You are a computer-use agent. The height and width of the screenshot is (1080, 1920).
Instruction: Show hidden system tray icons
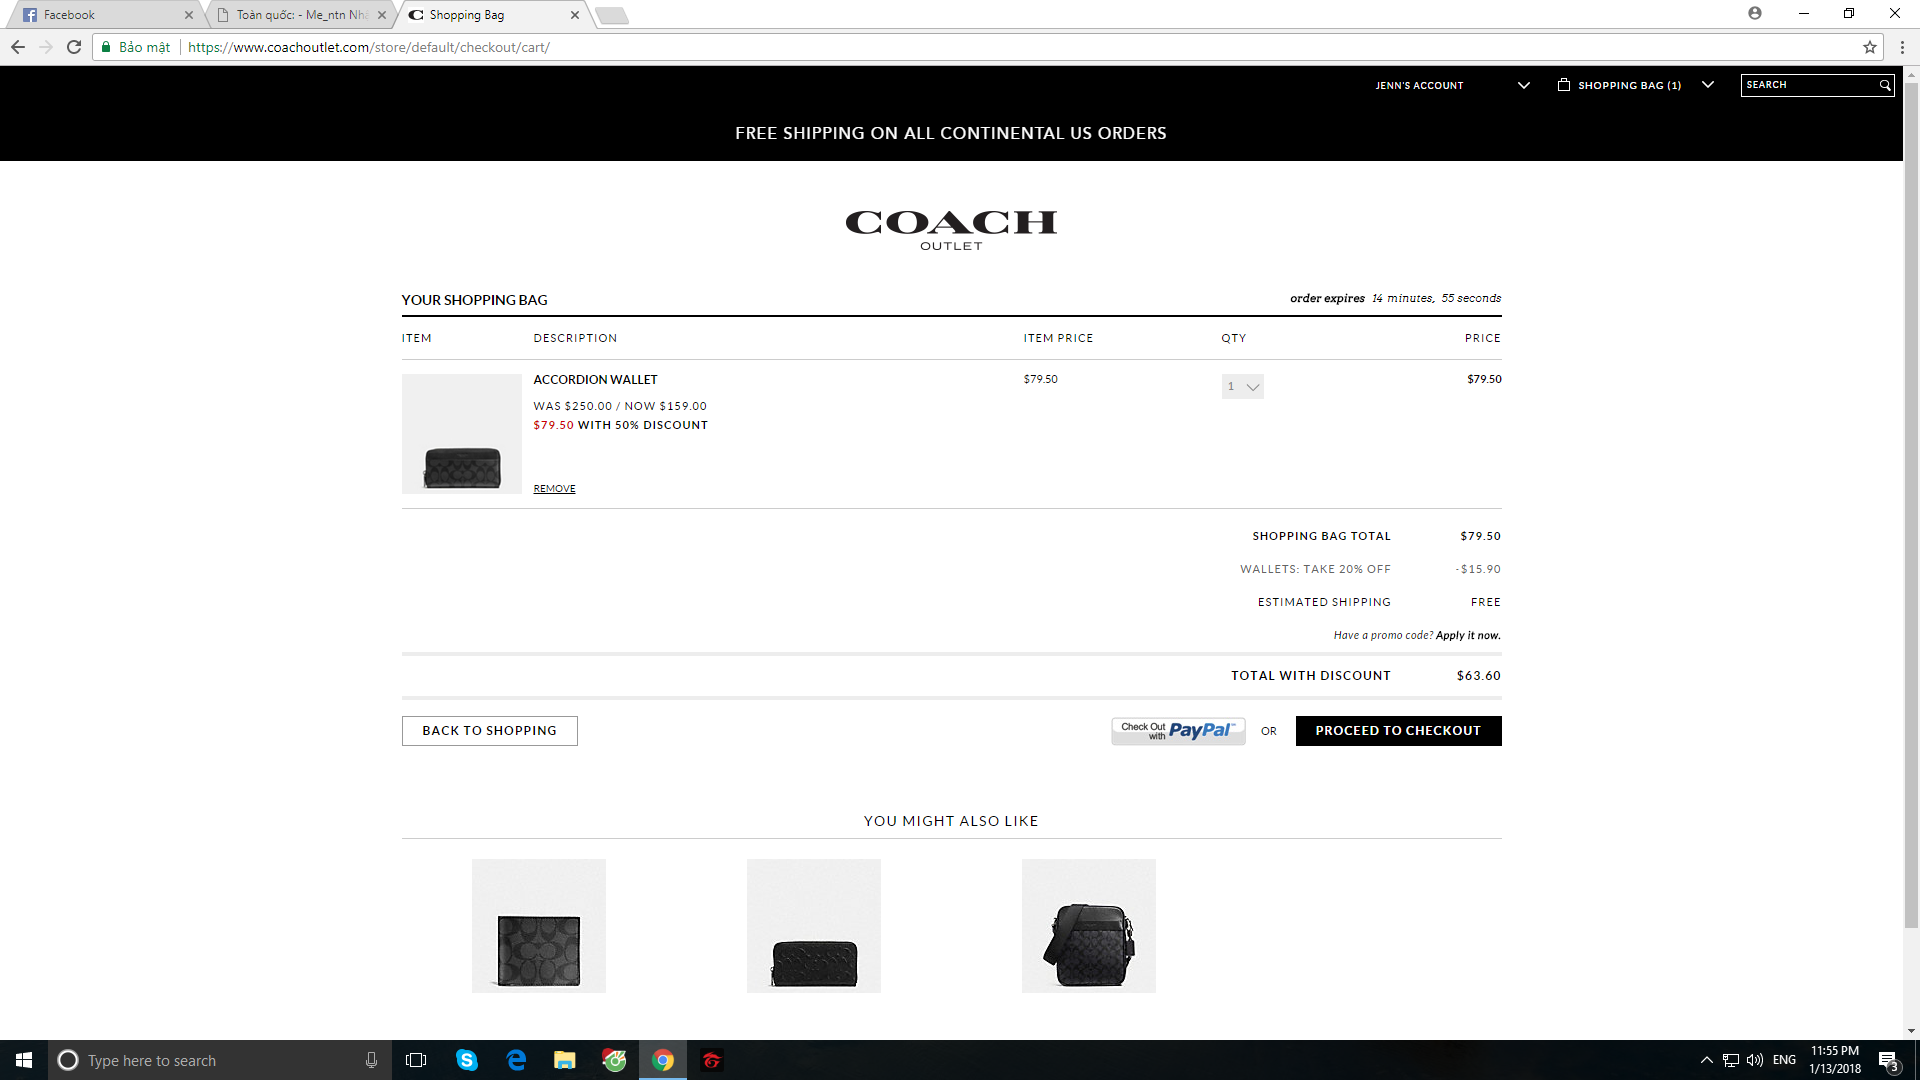[1706, 1060]
